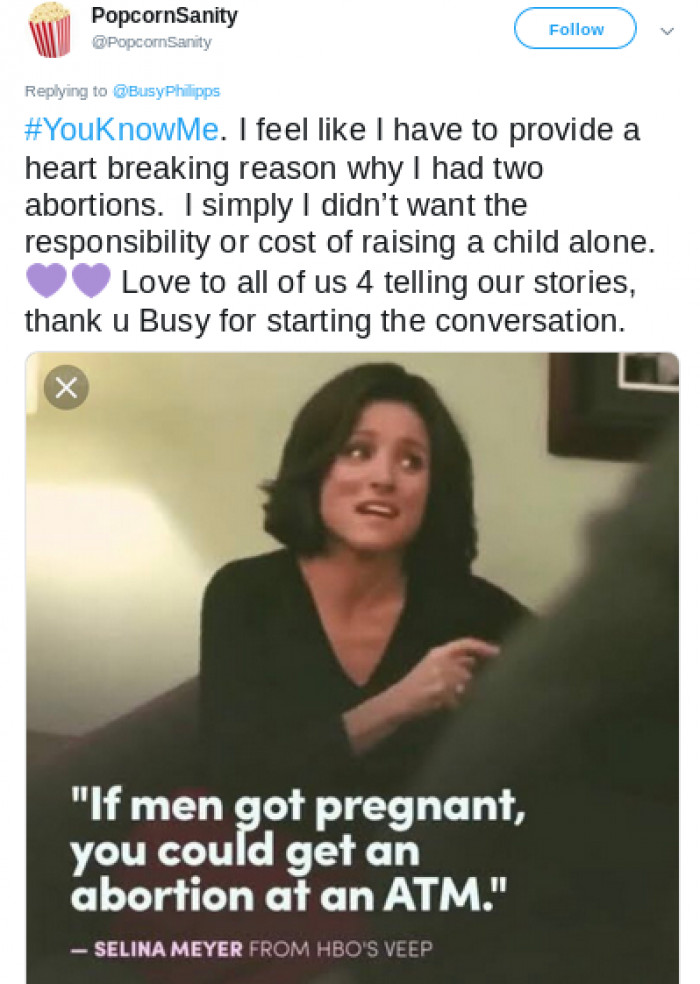700x984 pixels.
Task: Open the #YouKnowMe hashtag
Action: tap(122, 130)
